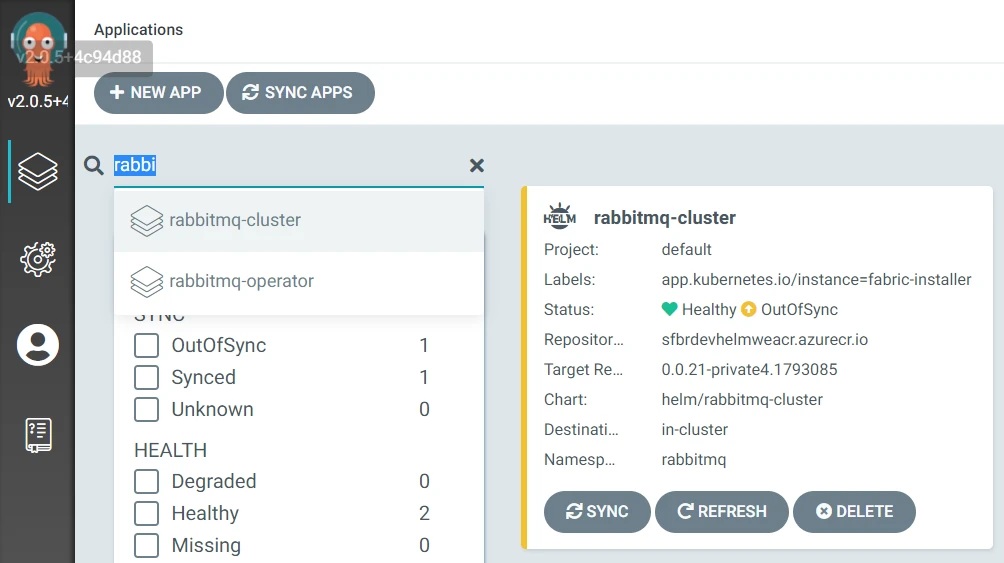The height and width of the screenshot is (563, 1004).
Task: Click the Applications page heading
Action: coord(138,29)
